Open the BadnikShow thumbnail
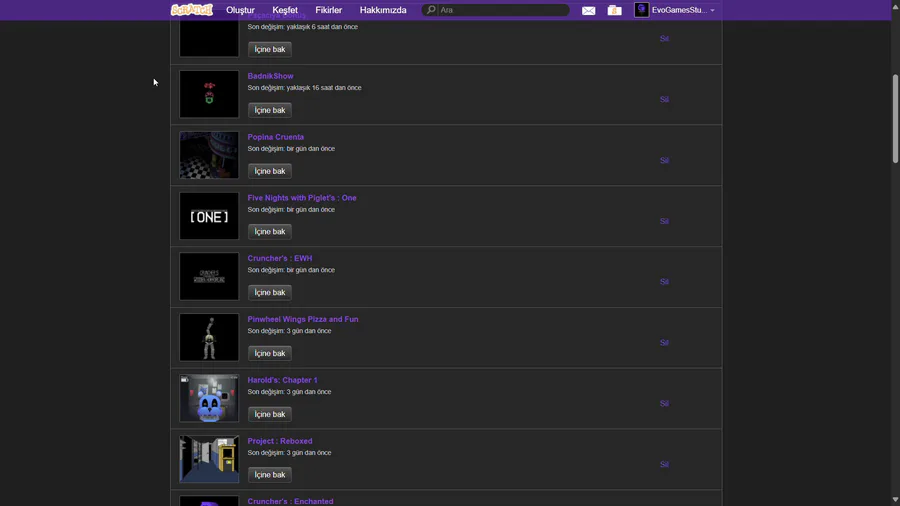Image resolution: width=900 pixels, height=506 pixels. click(209, 94)
